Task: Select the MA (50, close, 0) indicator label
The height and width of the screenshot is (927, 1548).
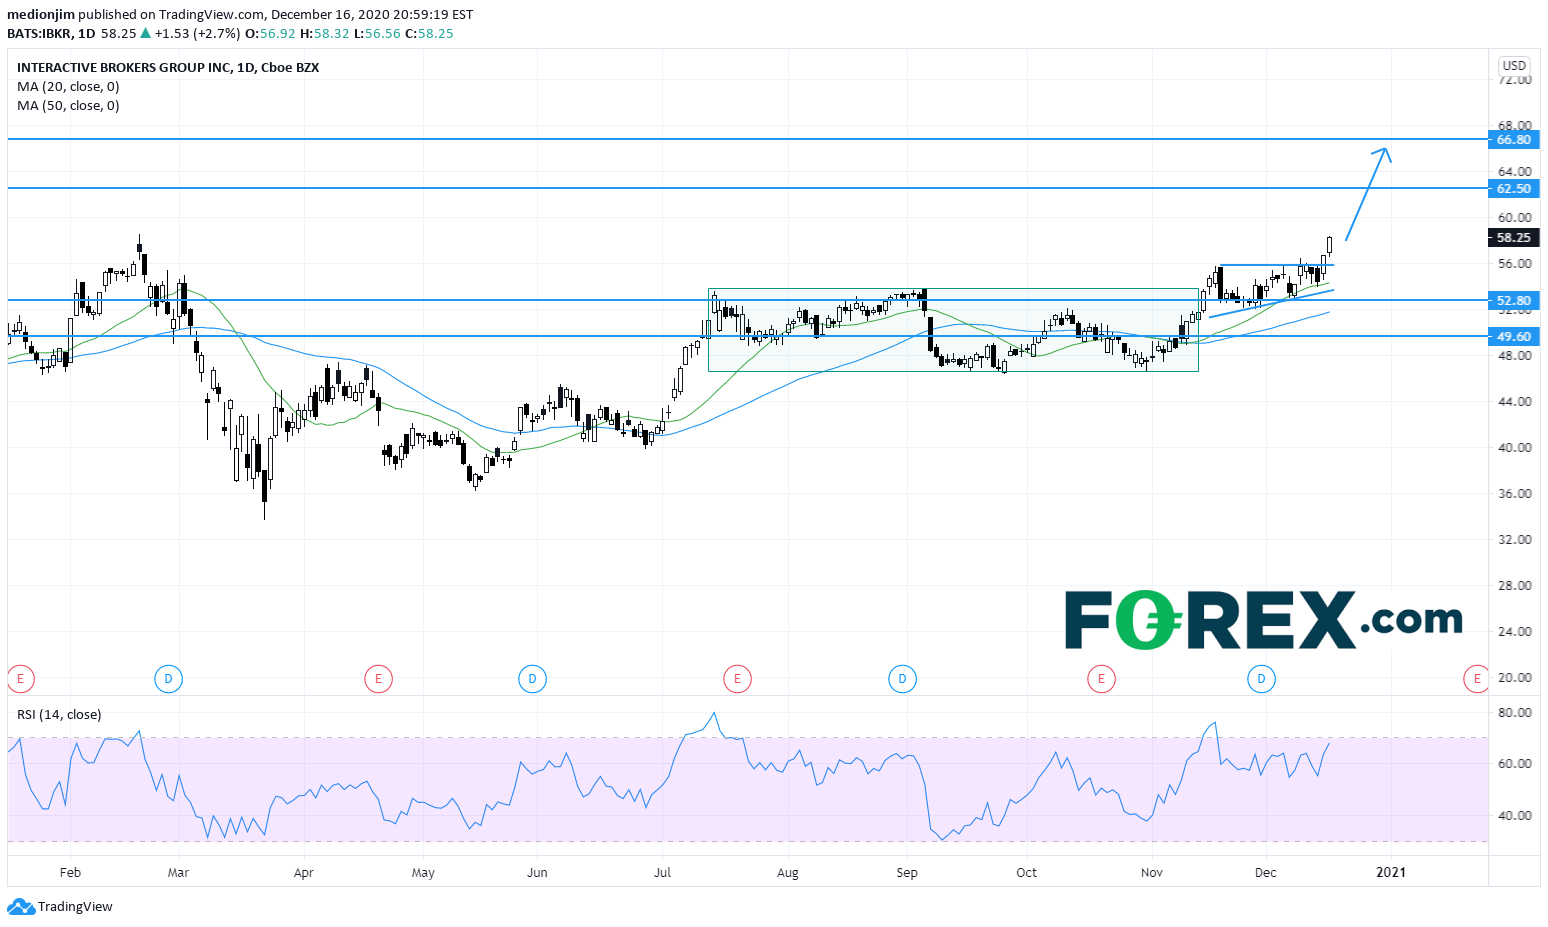Action: 68,106
